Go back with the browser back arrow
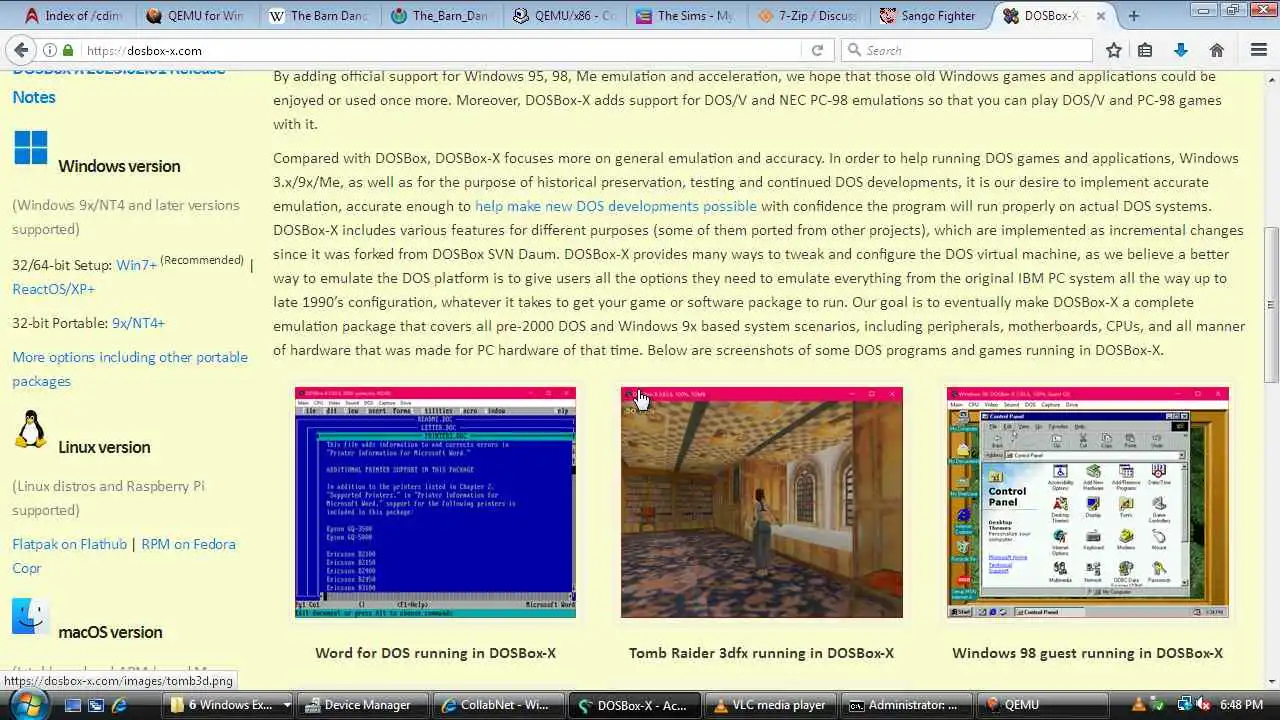The image size is (1280, 720). tap(20, 50)
